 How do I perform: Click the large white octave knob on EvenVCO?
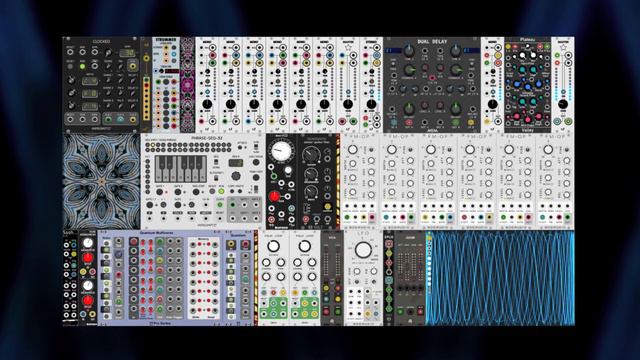click(x=281, y=151)
